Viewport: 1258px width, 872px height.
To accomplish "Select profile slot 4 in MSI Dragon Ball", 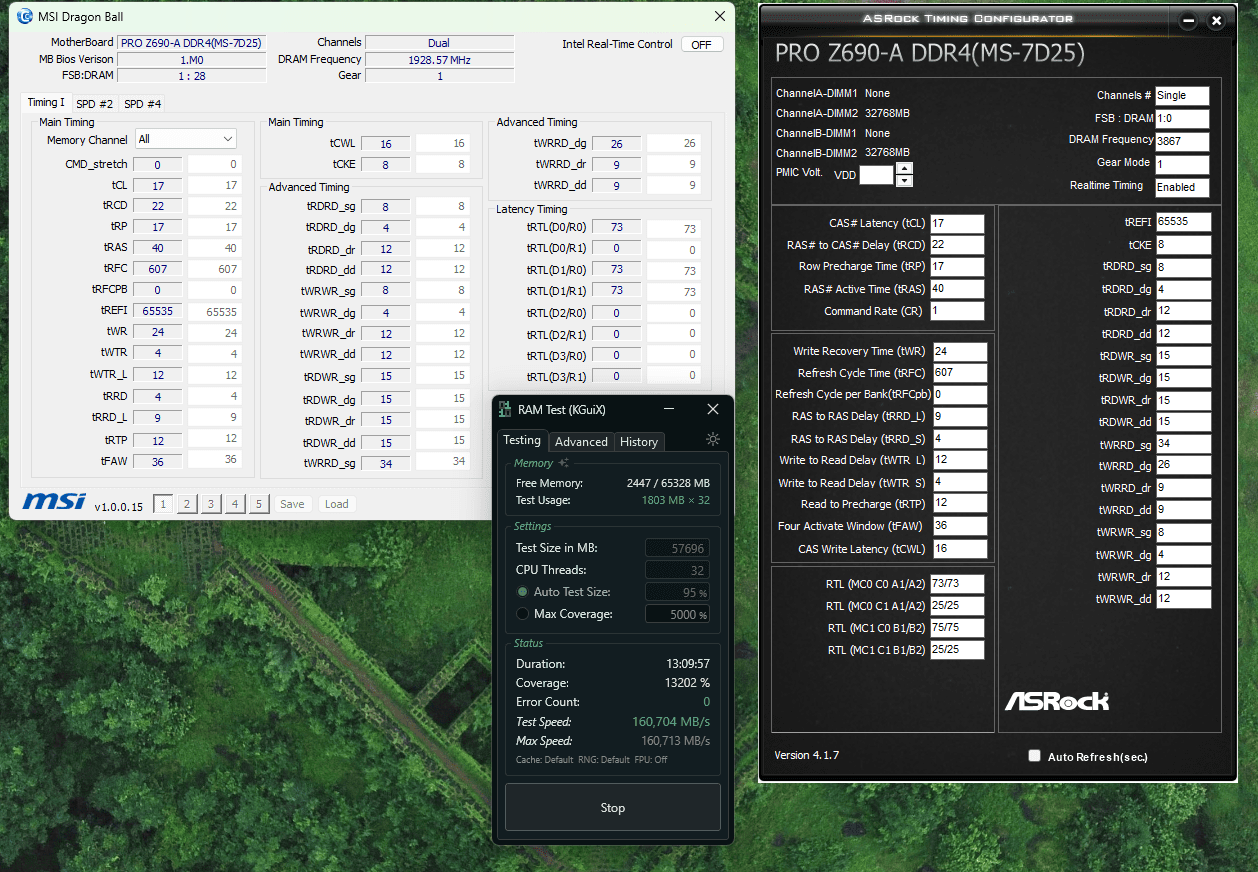I will pyautogui.click(x=235, y=504).
